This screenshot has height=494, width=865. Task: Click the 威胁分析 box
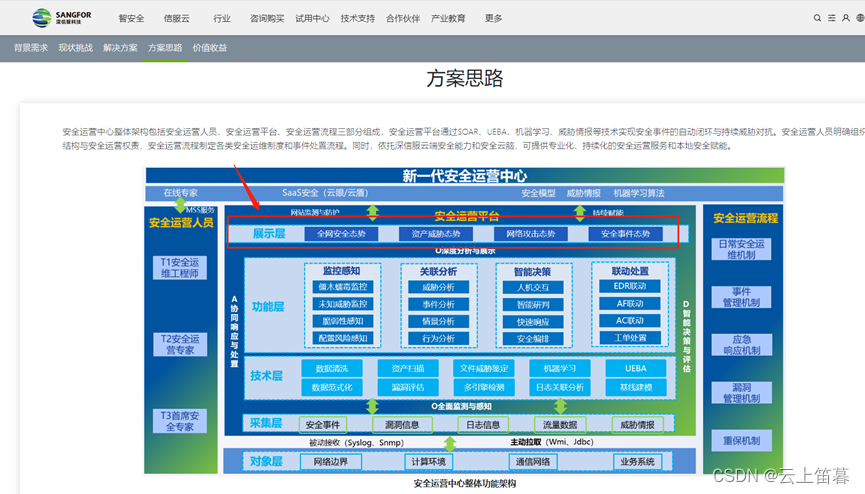[439, 287]
